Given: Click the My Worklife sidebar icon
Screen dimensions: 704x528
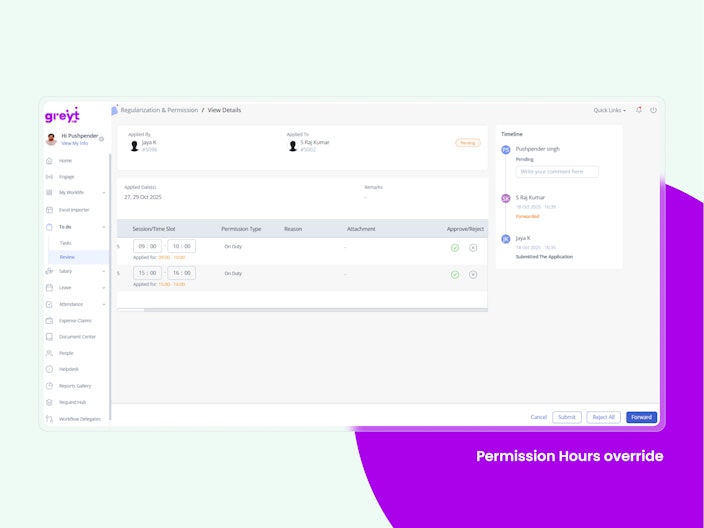Looking at the screenshot, I should click(49, 193).
